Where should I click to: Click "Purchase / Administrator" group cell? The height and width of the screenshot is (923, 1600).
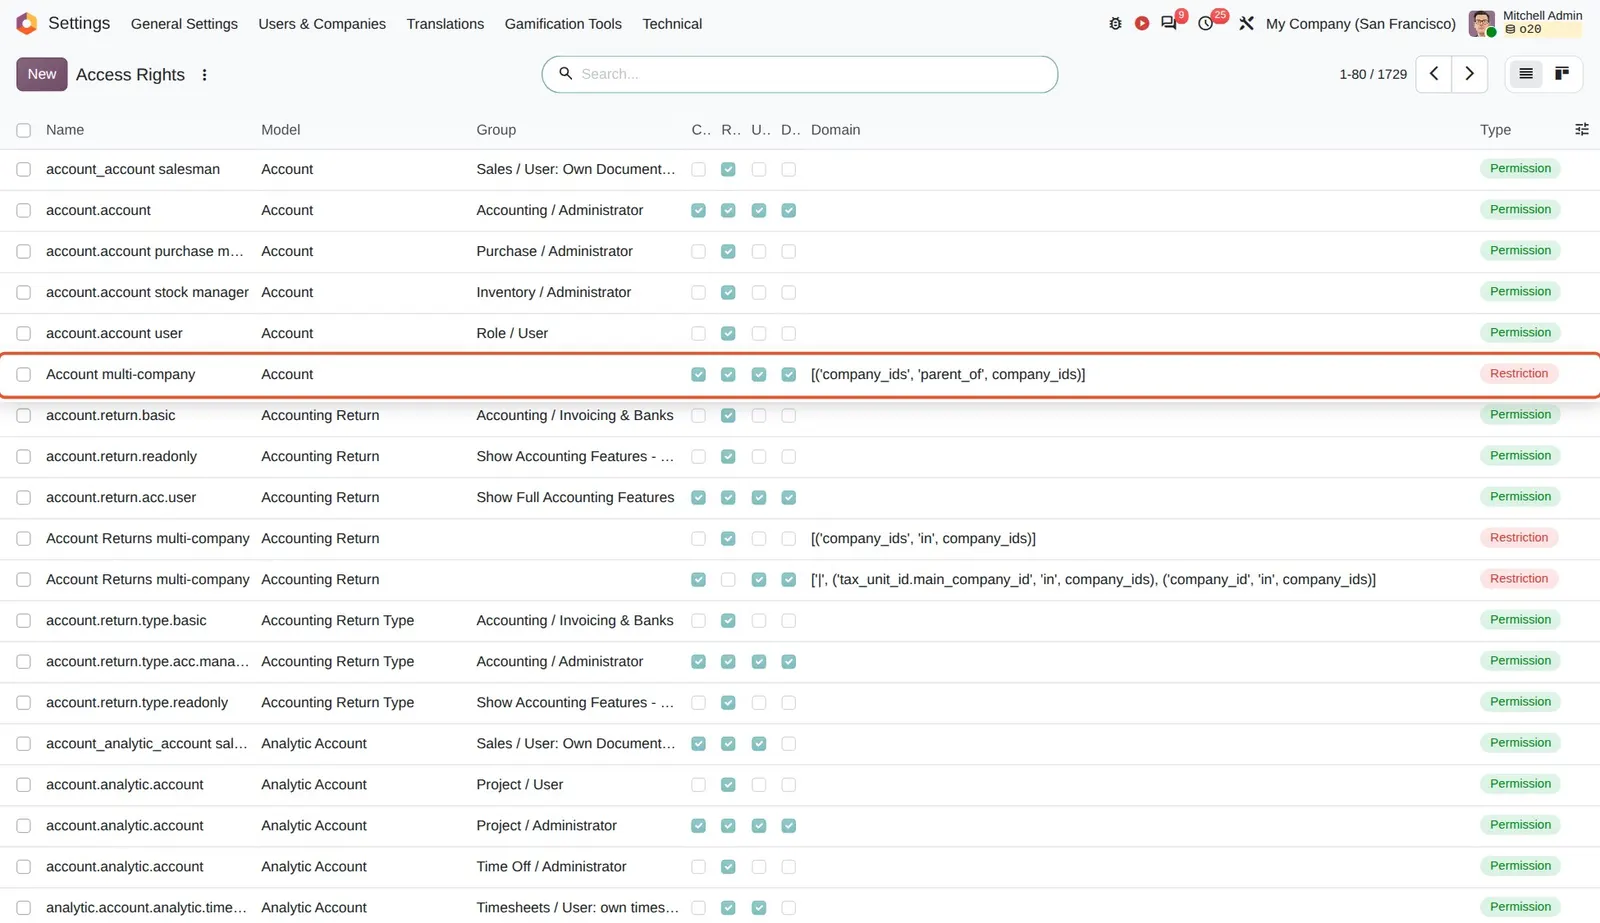pyautogui.click(x=554, y=252)
